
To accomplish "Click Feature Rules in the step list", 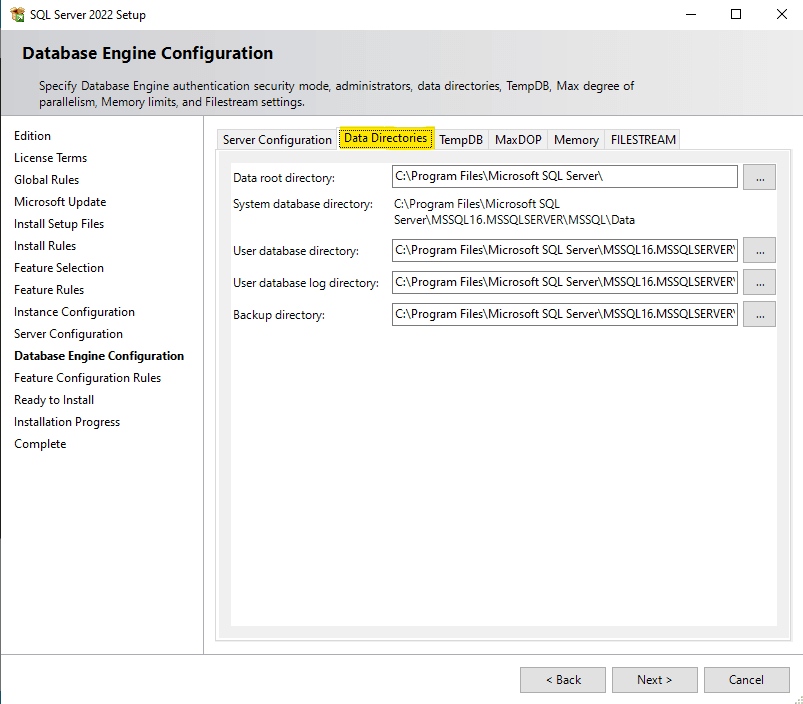I will [x=49, y=290].
